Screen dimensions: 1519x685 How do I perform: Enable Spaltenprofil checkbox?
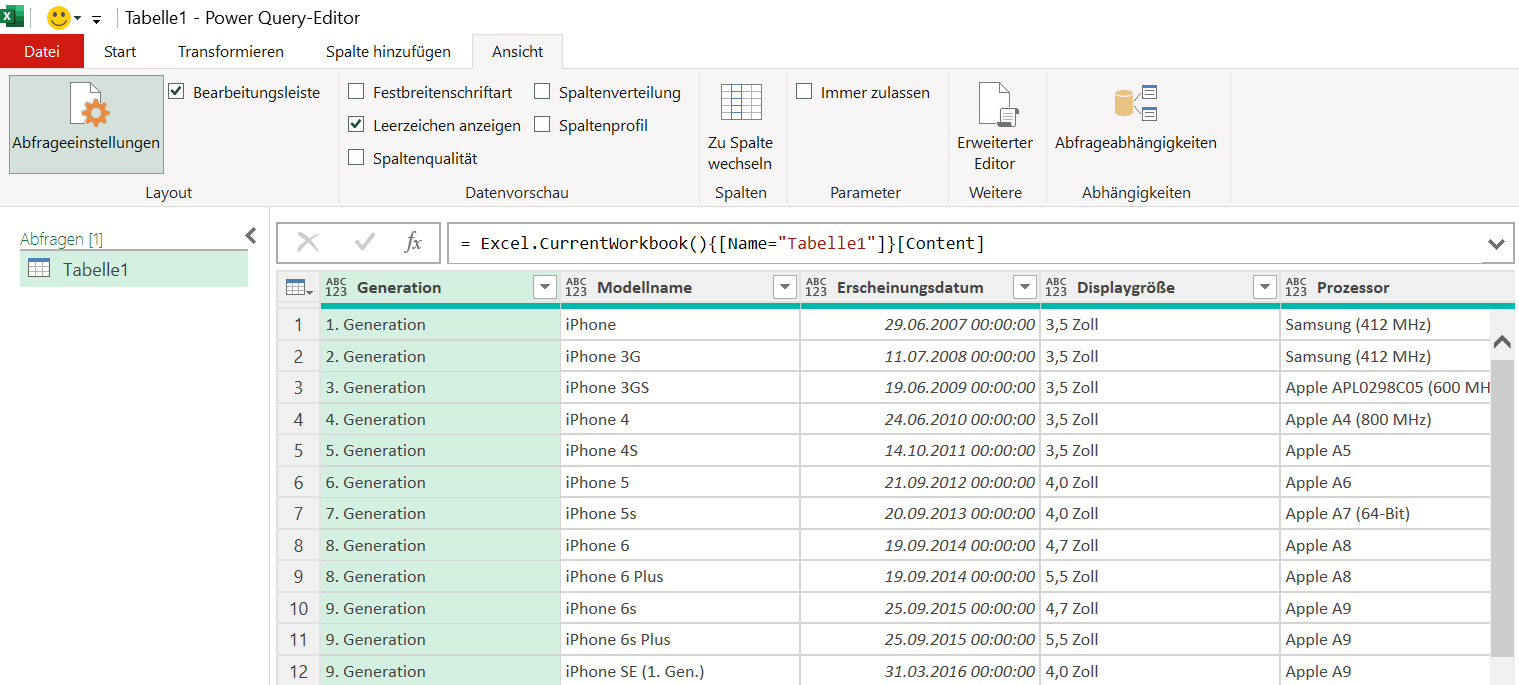(542, 125)
